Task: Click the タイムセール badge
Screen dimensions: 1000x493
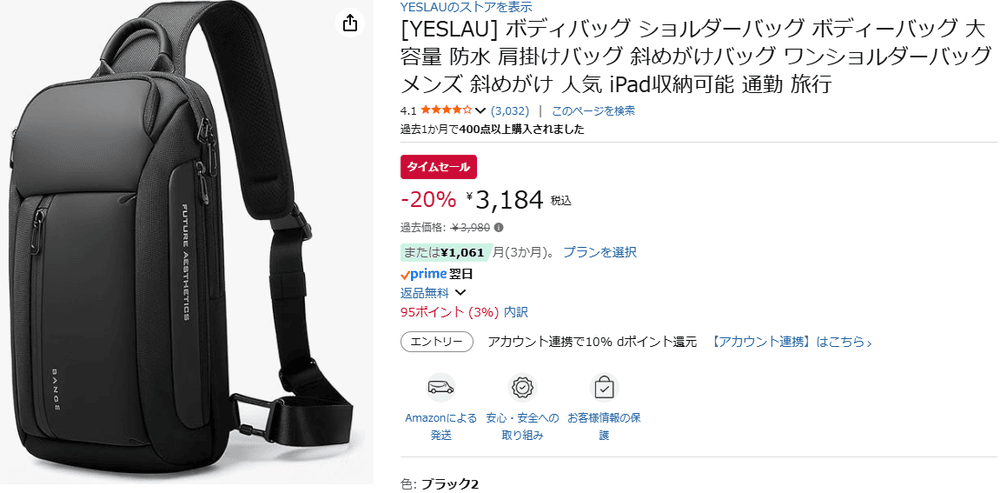Action: tap(439, 167)
